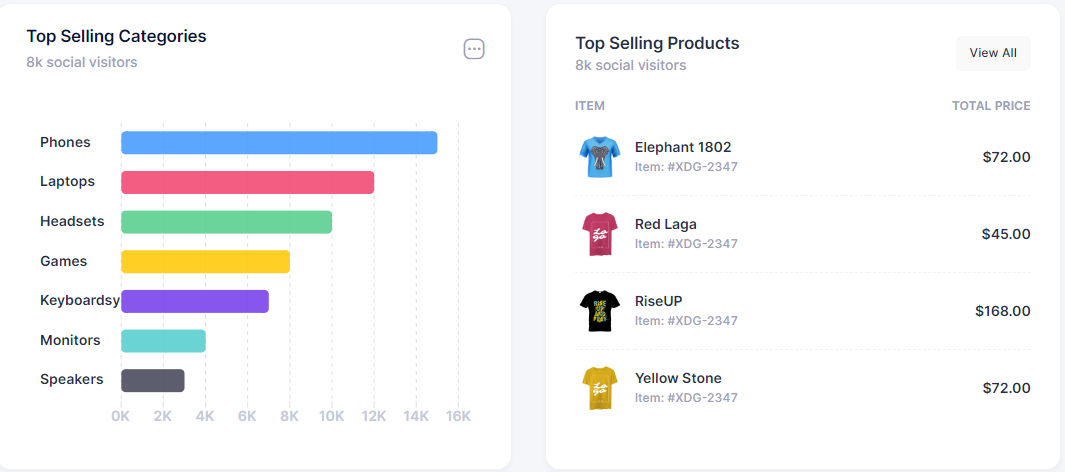Click the red Red Laga t-shirt image

point(600,234)
